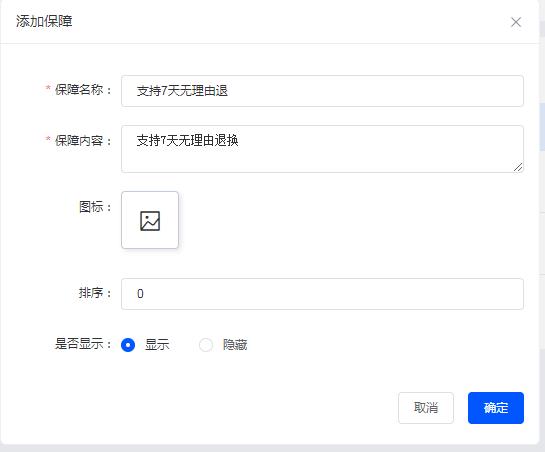Click the 取消 cancel button

point(426,408)
